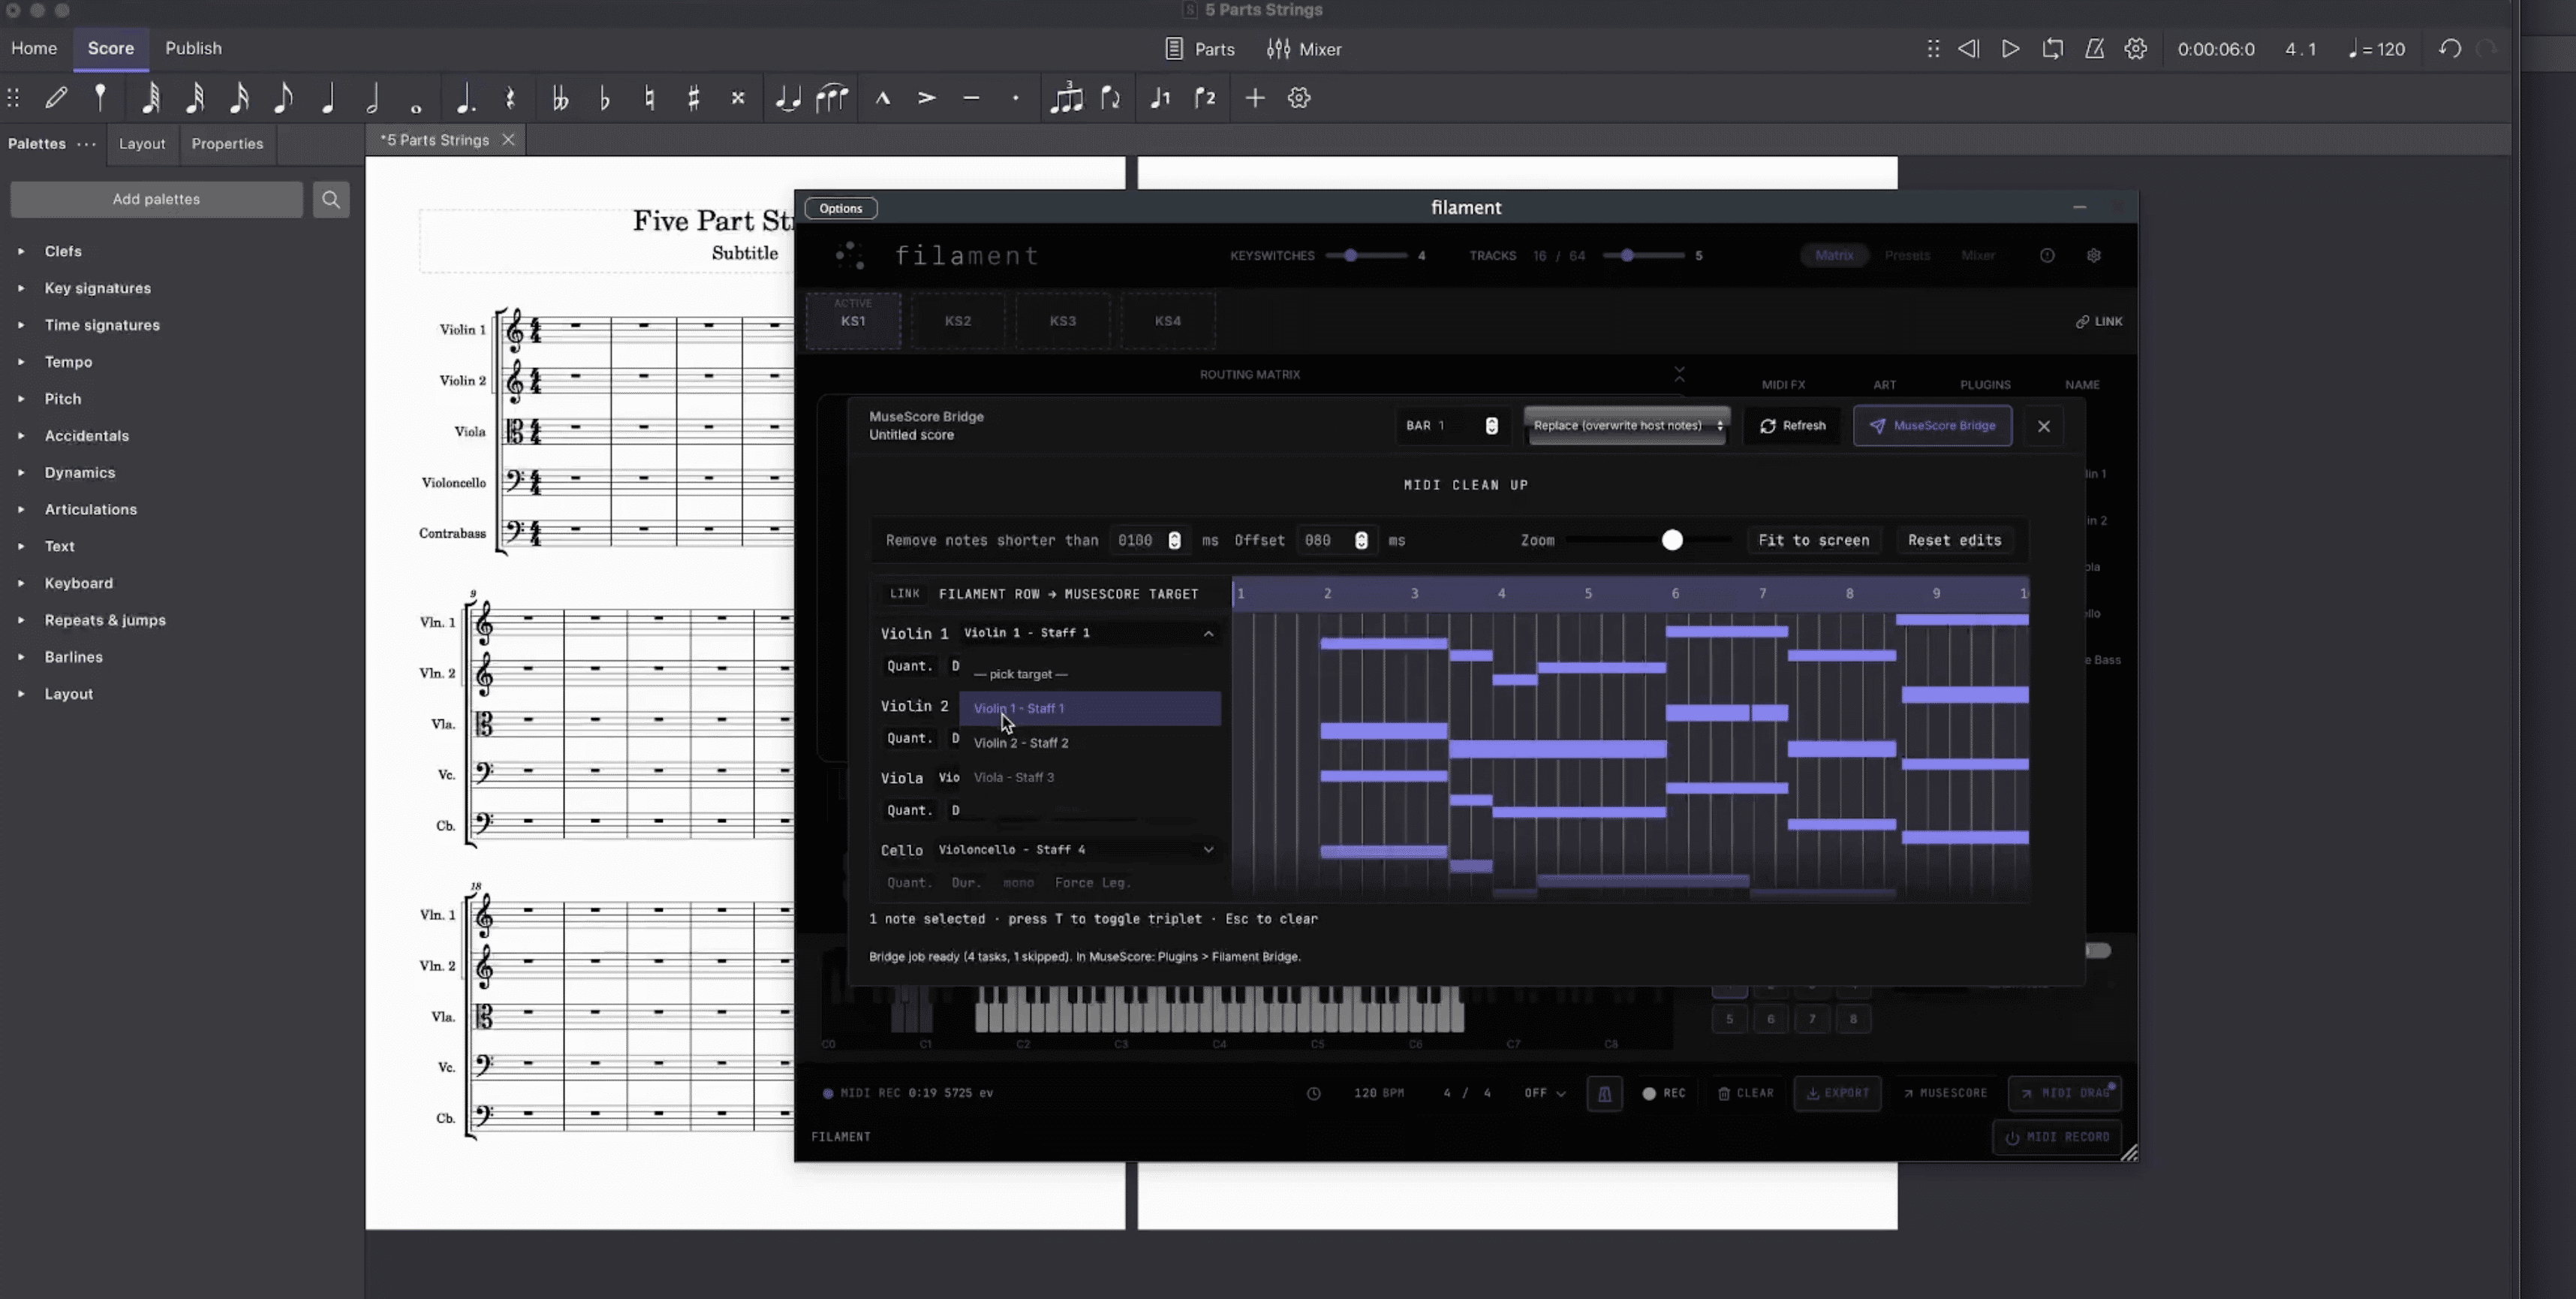Start playback with the play button

coord(2010,49)
